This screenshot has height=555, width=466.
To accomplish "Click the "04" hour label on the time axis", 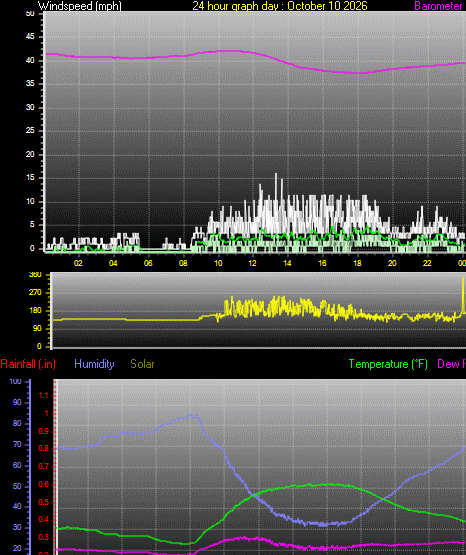I will [x=113, y=263].
